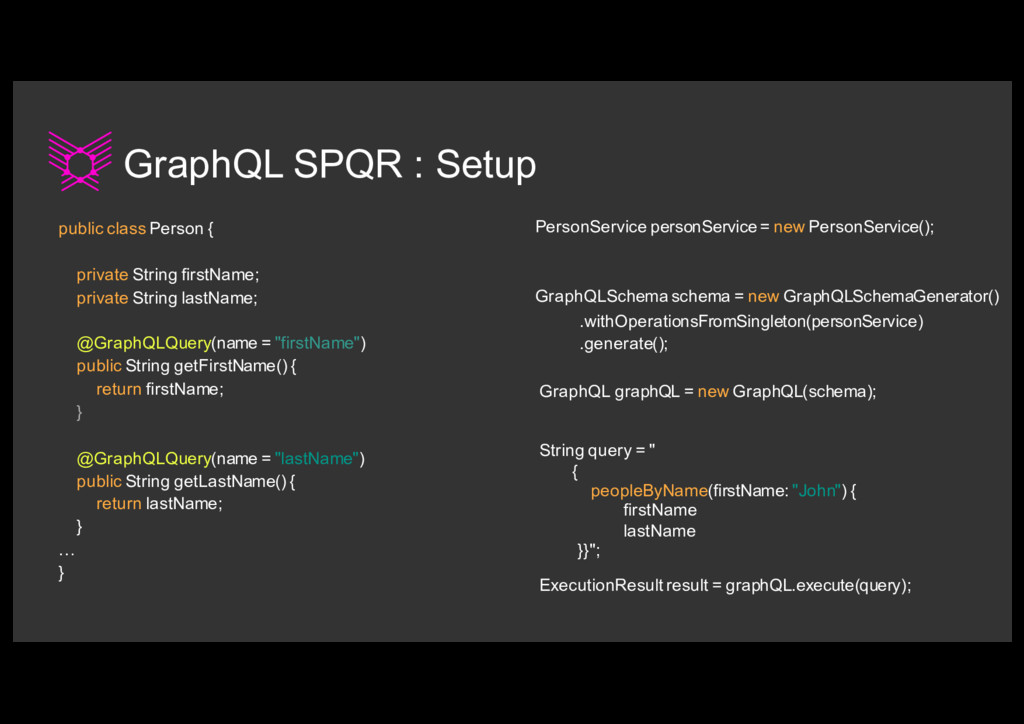This screenshot has height=724, width=1024.
Task: Click "PersonService personService = new PersonService();" line
Action: click(x=735, y=227)
